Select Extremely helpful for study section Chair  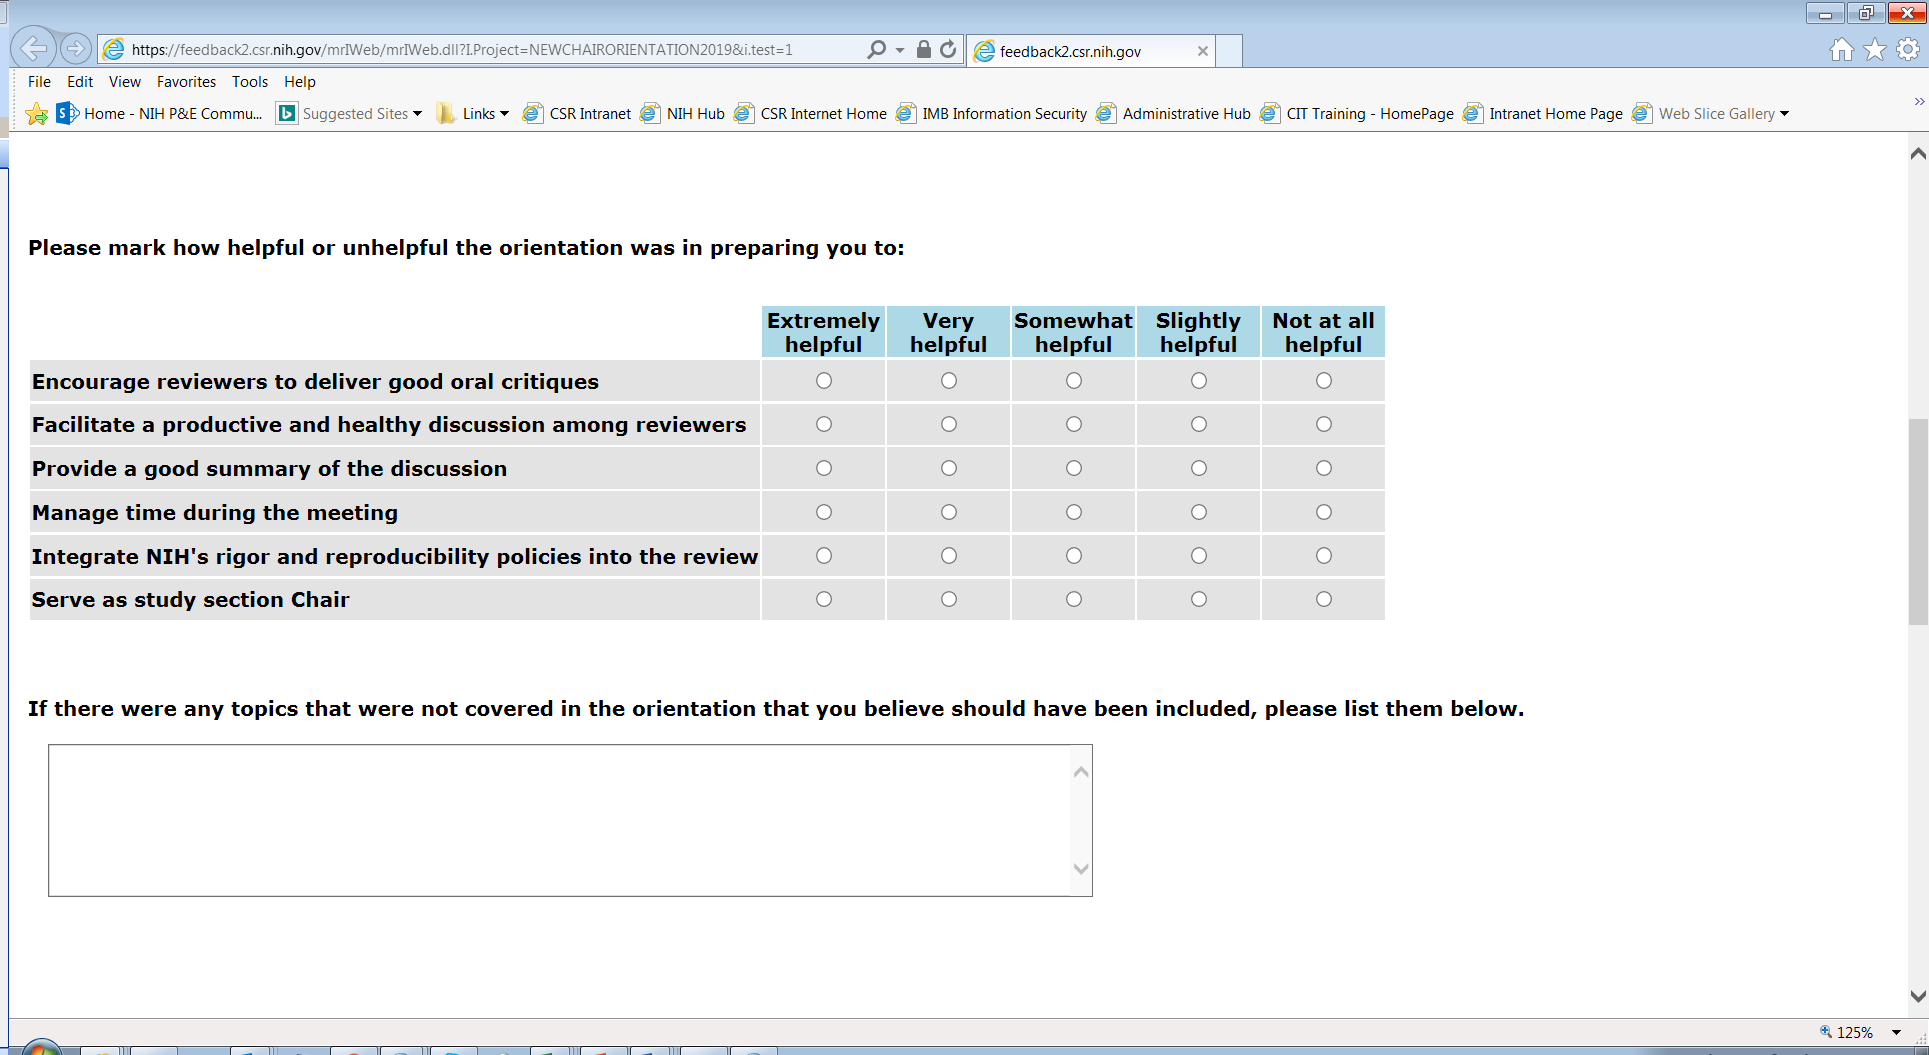824,599
